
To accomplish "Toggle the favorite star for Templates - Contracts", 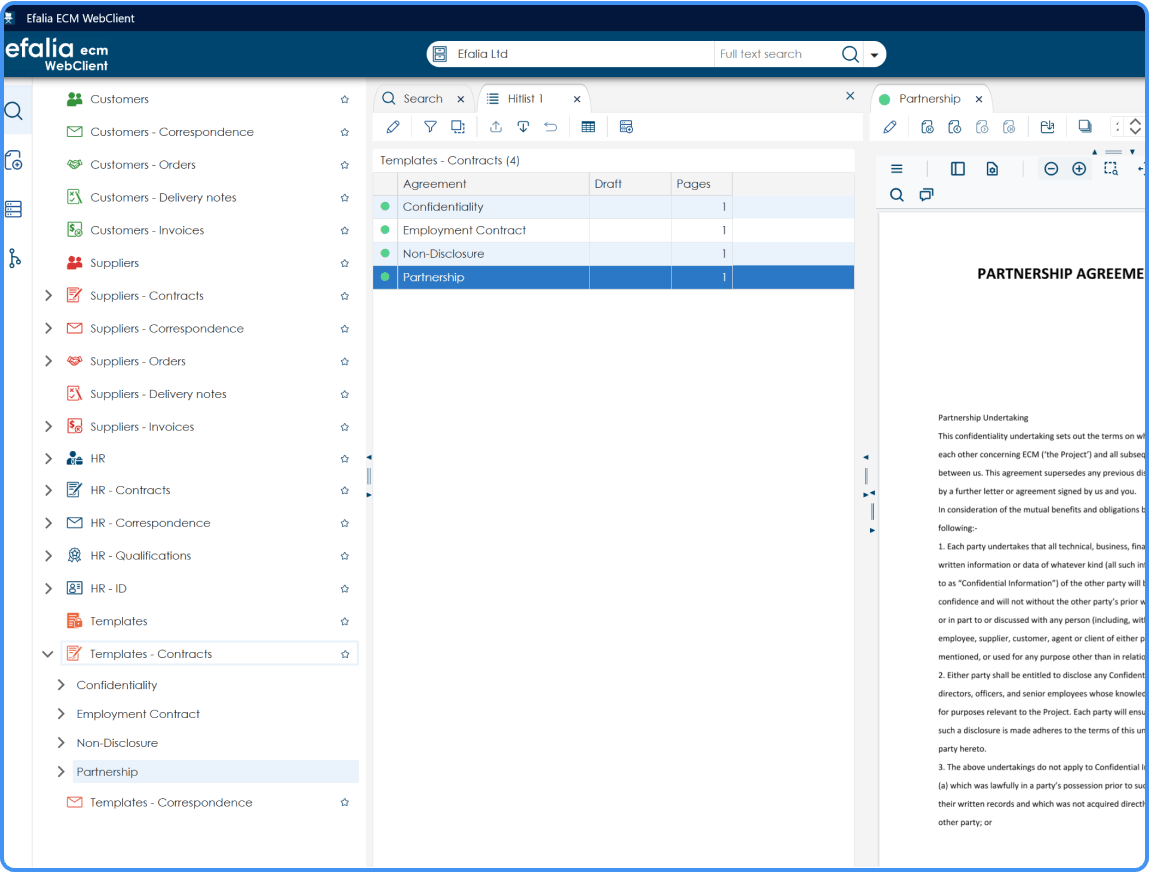I will [x=344, y=653].
